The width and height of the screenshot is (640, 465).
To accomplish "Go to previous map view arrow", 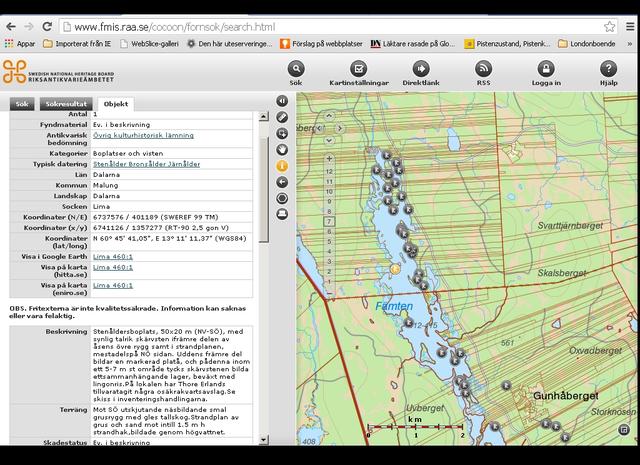I will coord(282,181).
